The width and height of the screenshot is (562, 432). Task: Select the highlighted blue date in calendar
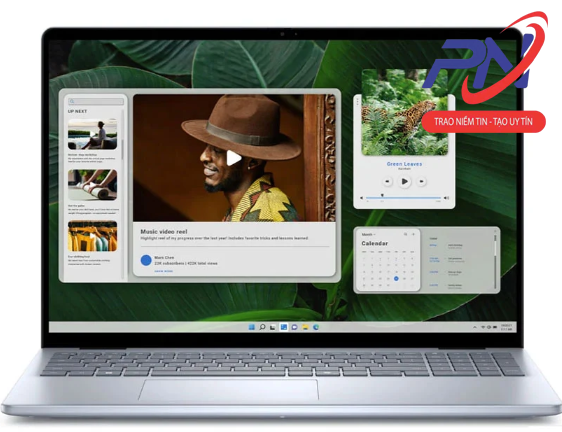[396, 279]
